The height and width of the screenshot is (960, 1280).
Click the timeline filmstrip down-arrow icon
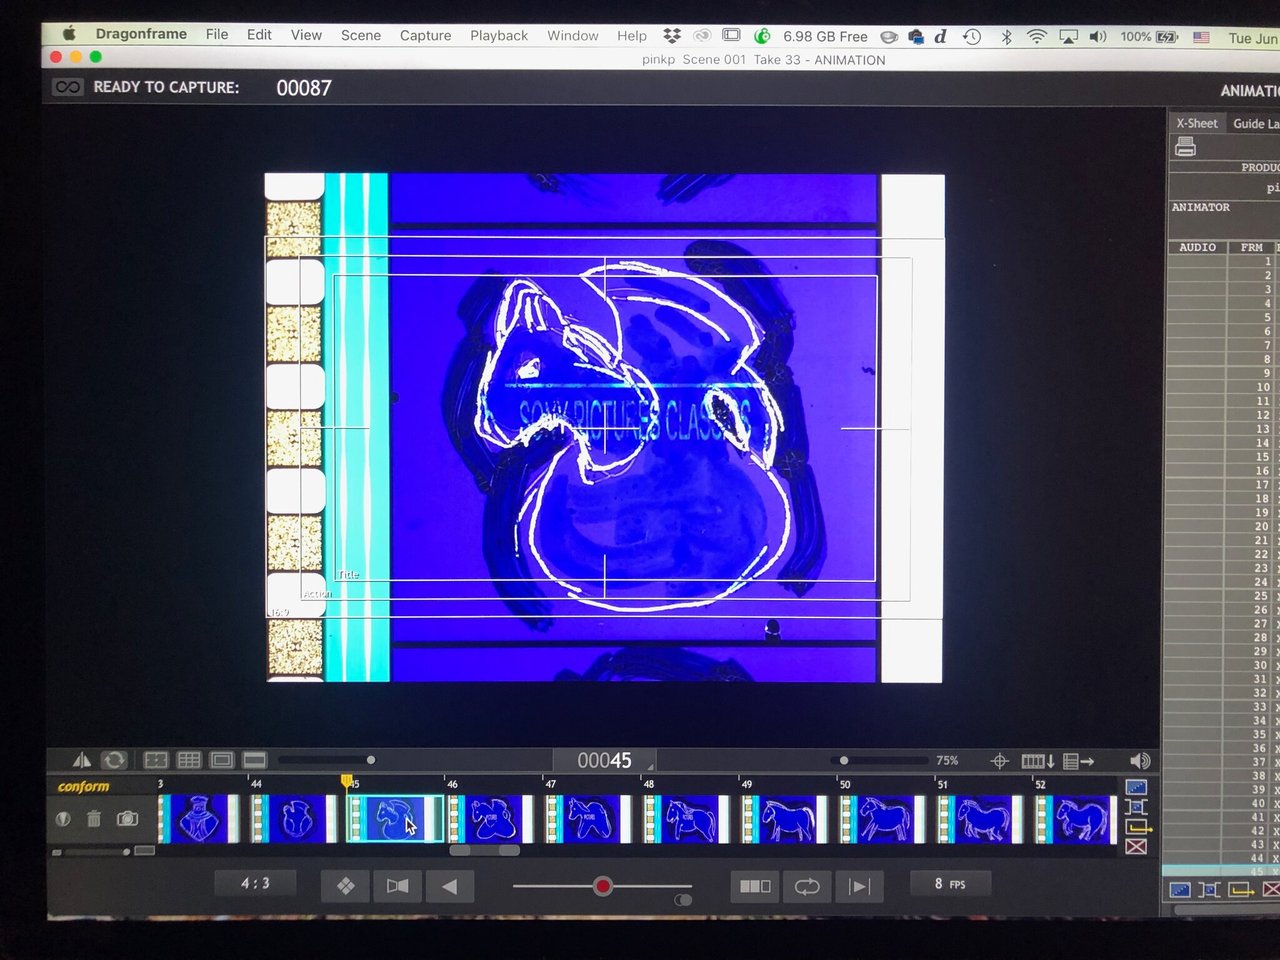[1038, 761]
